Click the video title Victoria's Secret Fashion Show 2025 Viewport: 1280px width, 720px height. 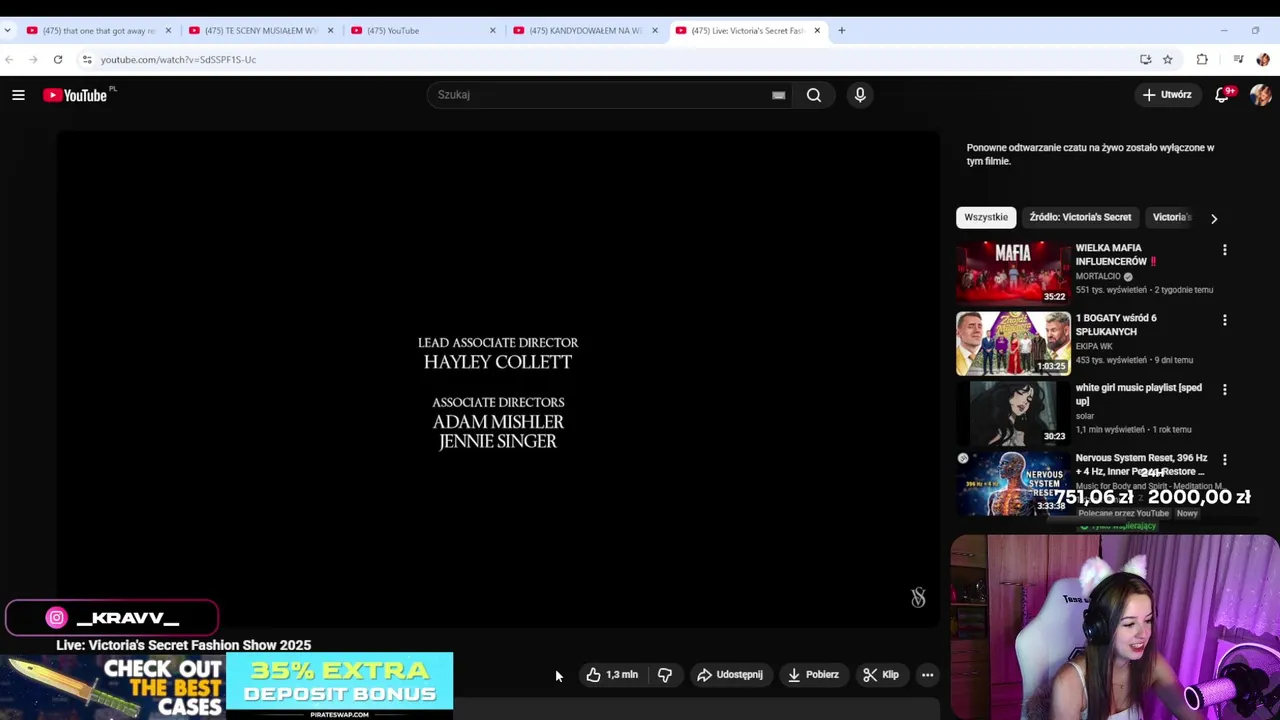183,645
